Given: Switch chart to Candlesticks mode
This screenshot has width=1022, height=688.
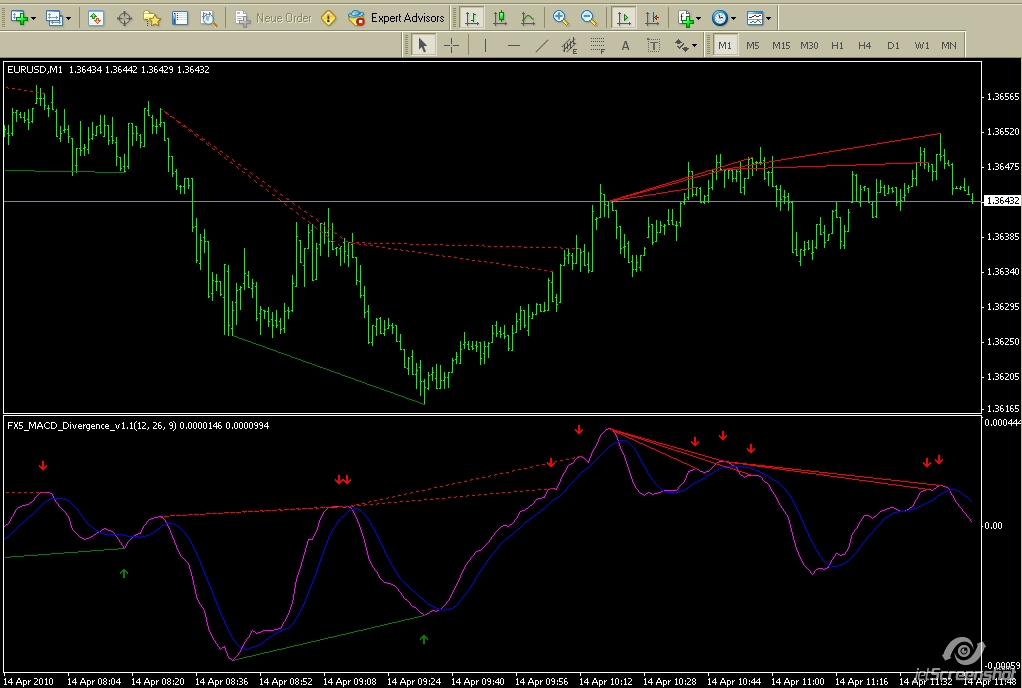Looking at the screenshot, I should 500,18.
